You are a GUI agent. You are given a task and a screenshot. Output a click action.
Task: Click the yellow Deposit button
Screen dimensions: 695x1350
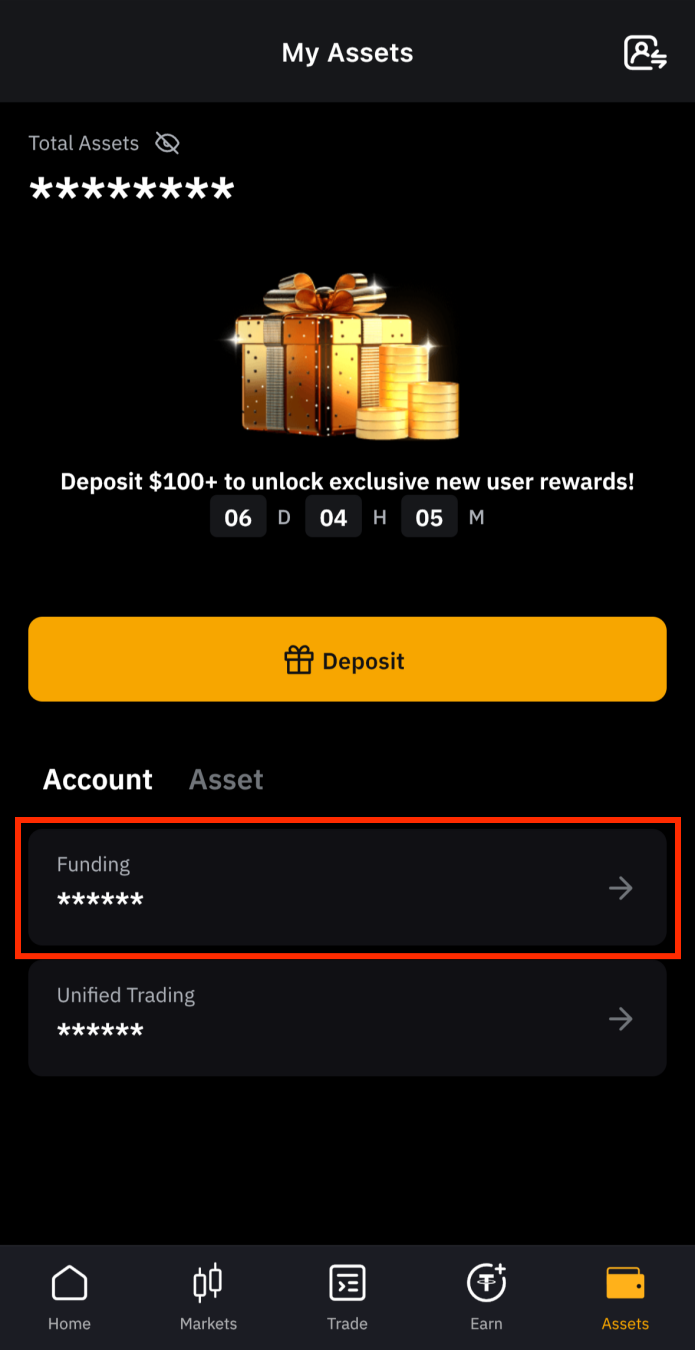(347, 659)
